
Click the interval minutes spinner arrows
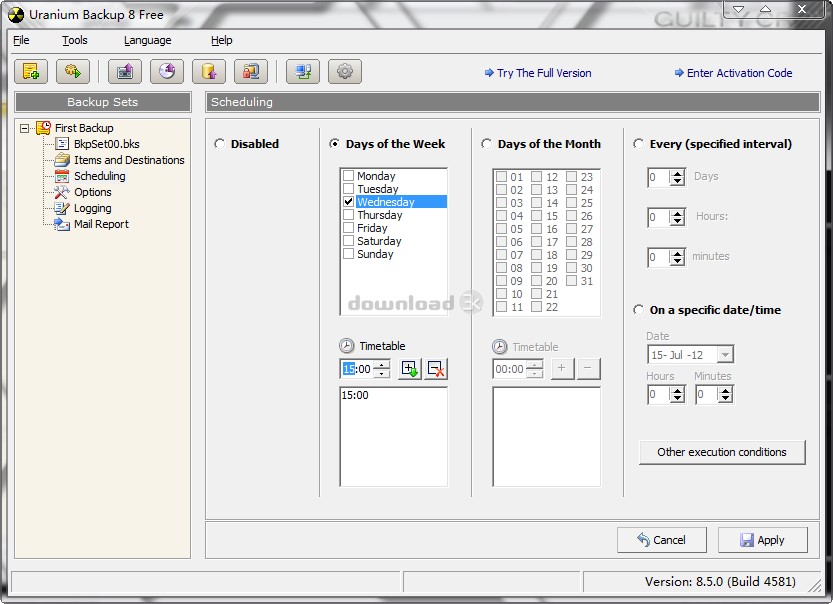tap(677, 257)
